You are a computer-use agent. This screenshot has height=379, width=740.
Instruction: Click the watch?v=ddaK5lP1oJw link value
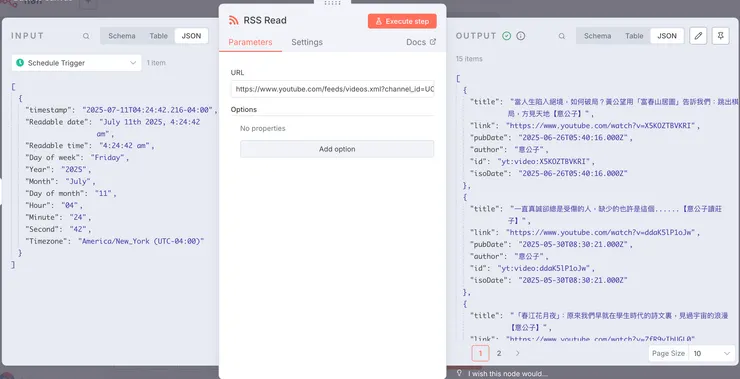pos(600,232)
